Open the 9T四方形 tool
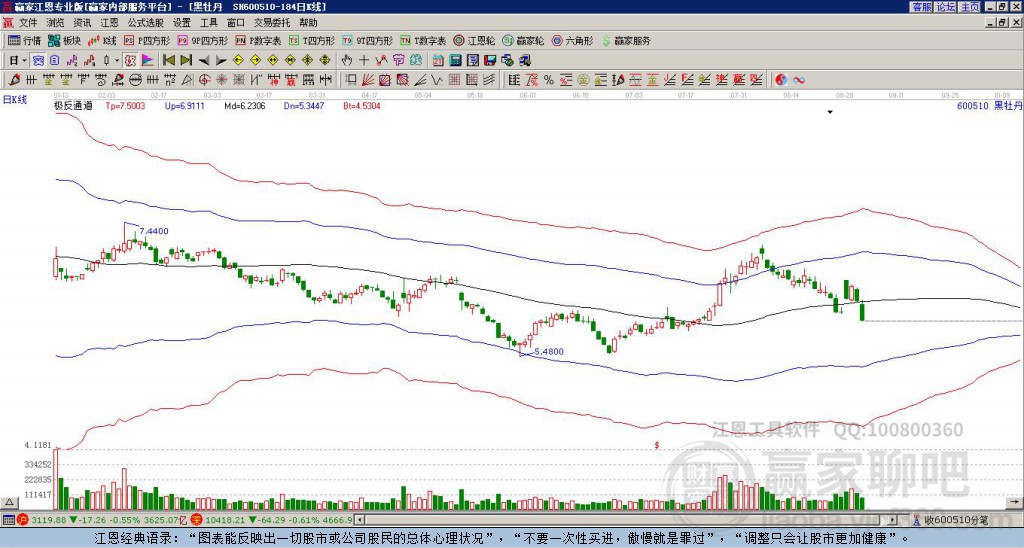Viewport: 1024px width, 548px height. coord(367,40)
